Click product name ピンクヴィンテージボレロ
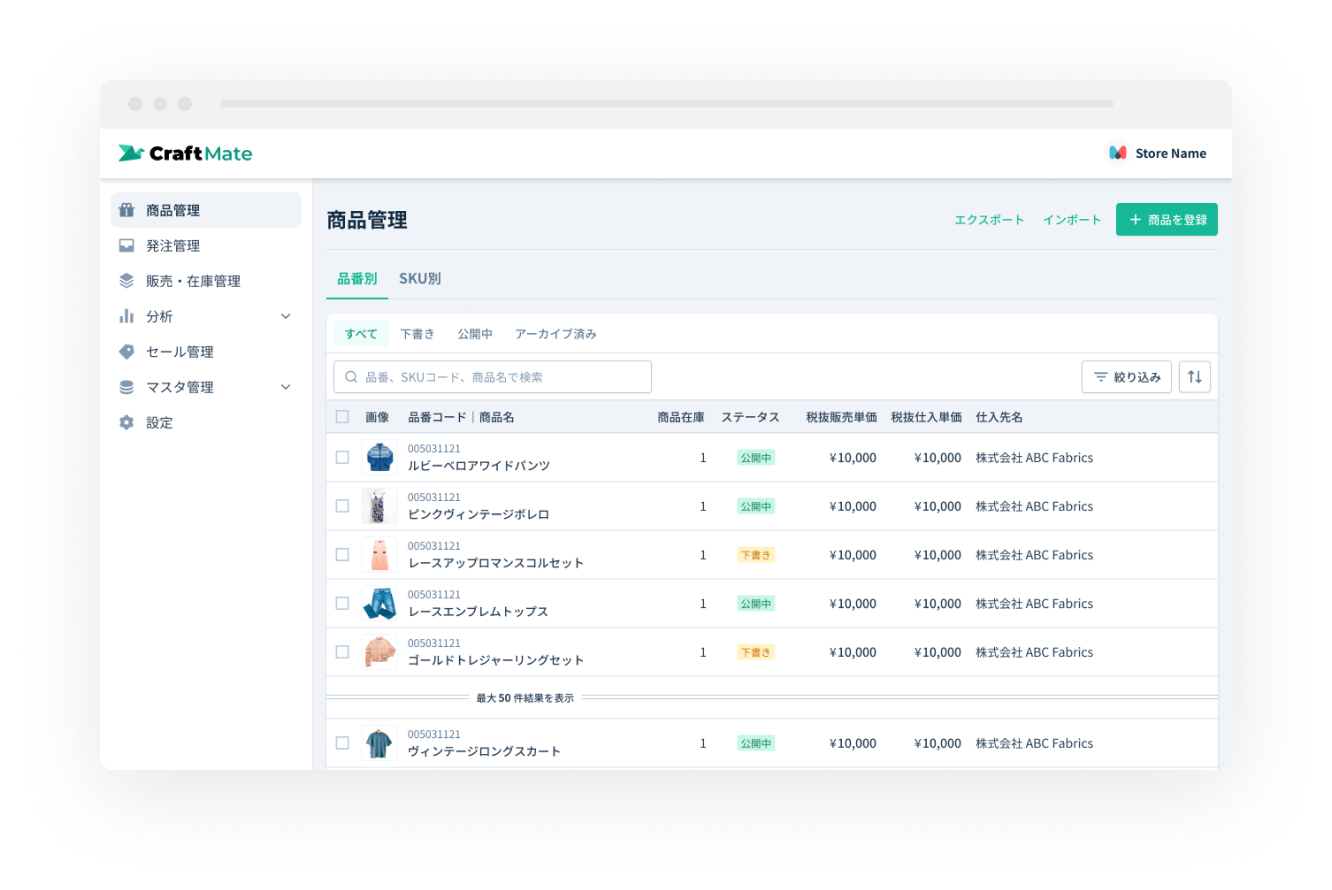This screenshot has height=890, width=1332. point(479,514)
